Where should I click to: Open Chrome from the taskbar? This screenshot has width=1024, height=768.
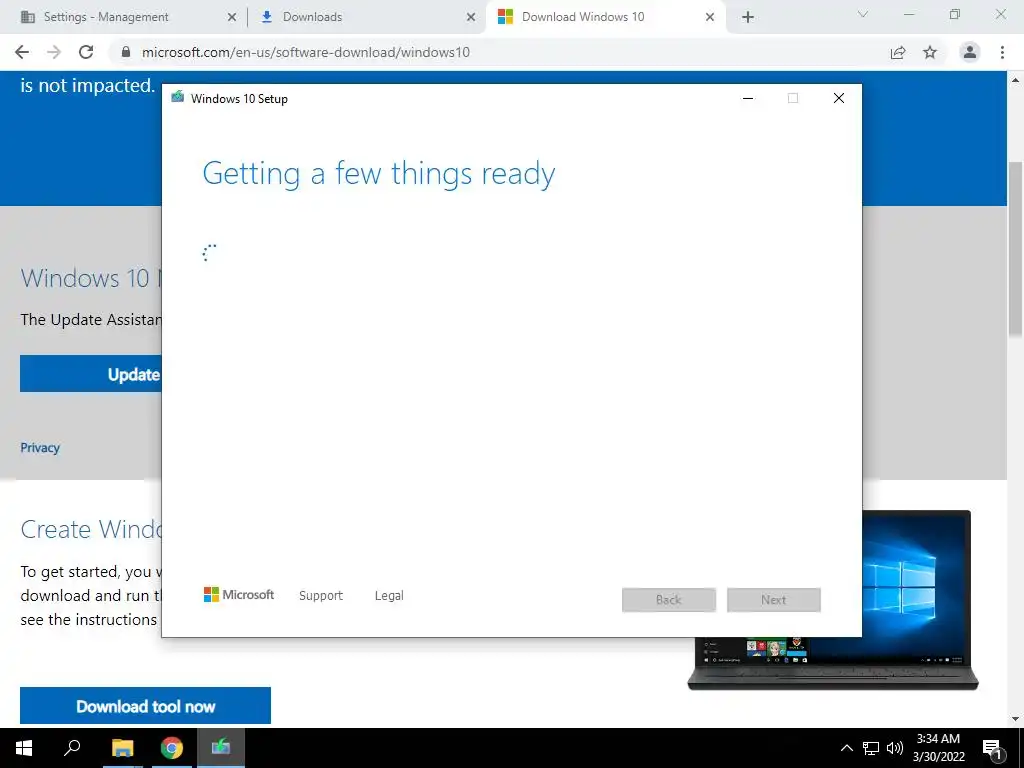(x=172, y=748)
